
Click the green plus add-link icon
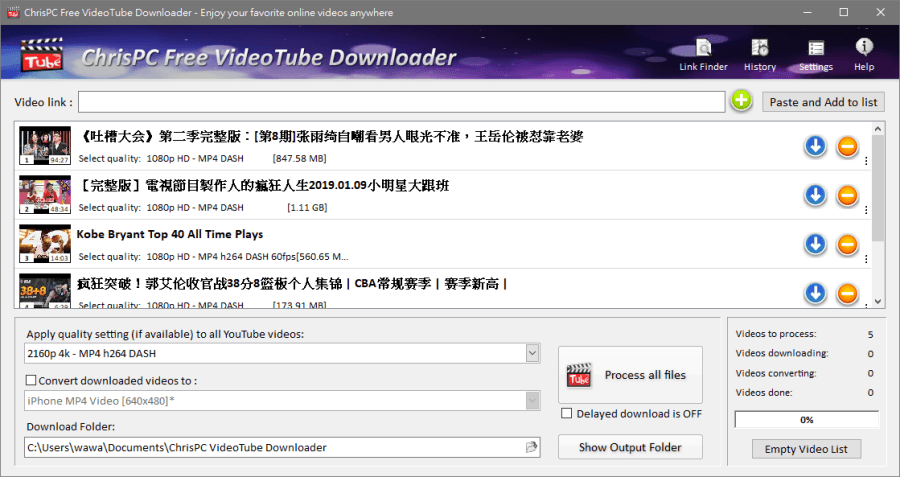(741, 100)
